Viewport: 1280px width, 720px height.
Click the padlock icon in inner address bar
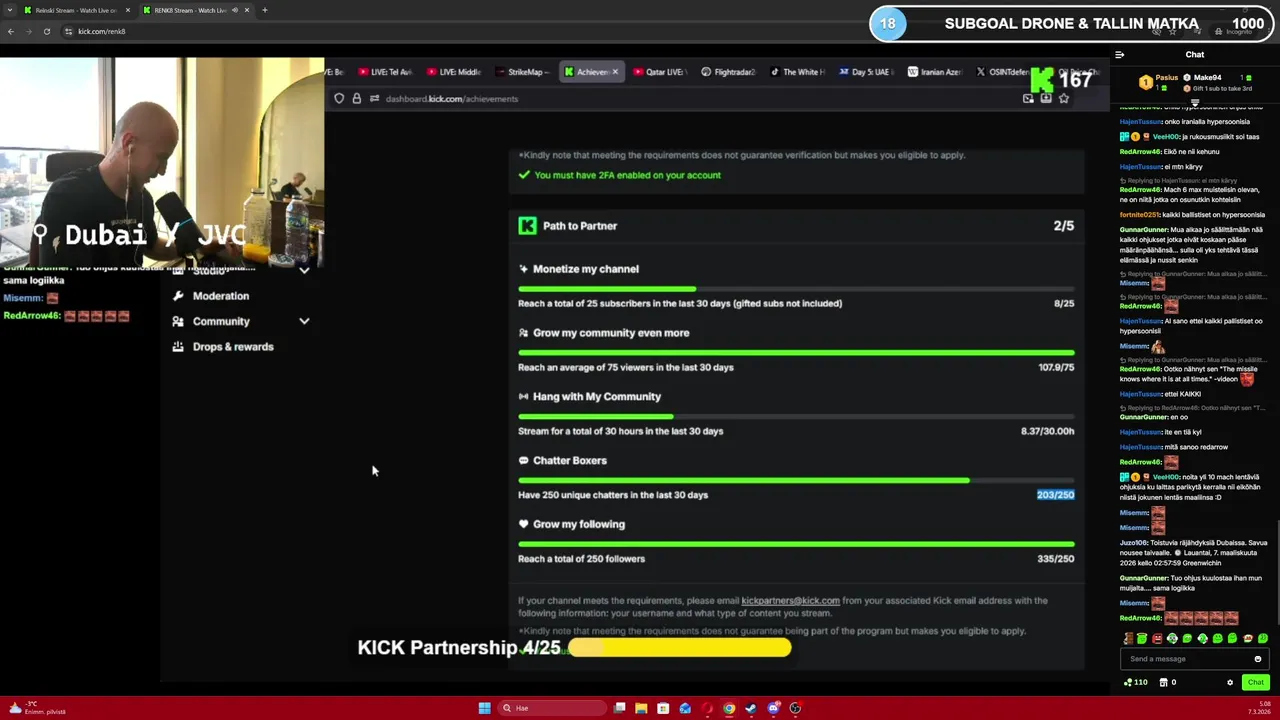pos(356,98)
